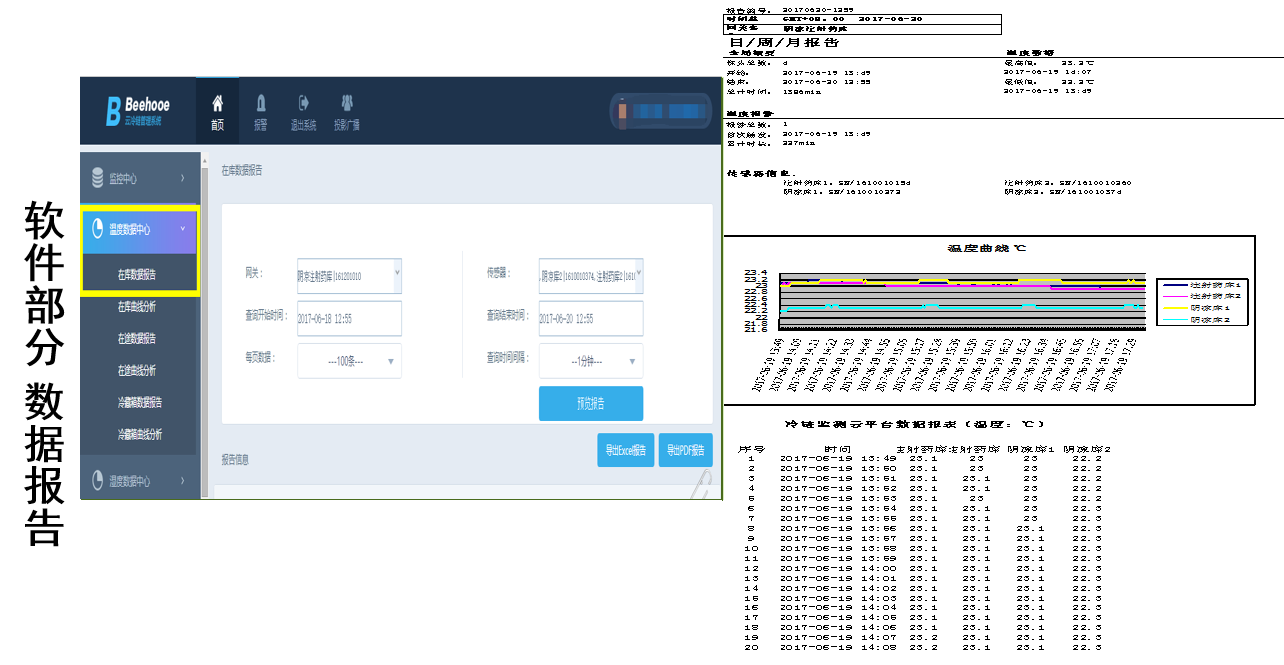Click the 导出Excel报告 button

coord(626,450)
